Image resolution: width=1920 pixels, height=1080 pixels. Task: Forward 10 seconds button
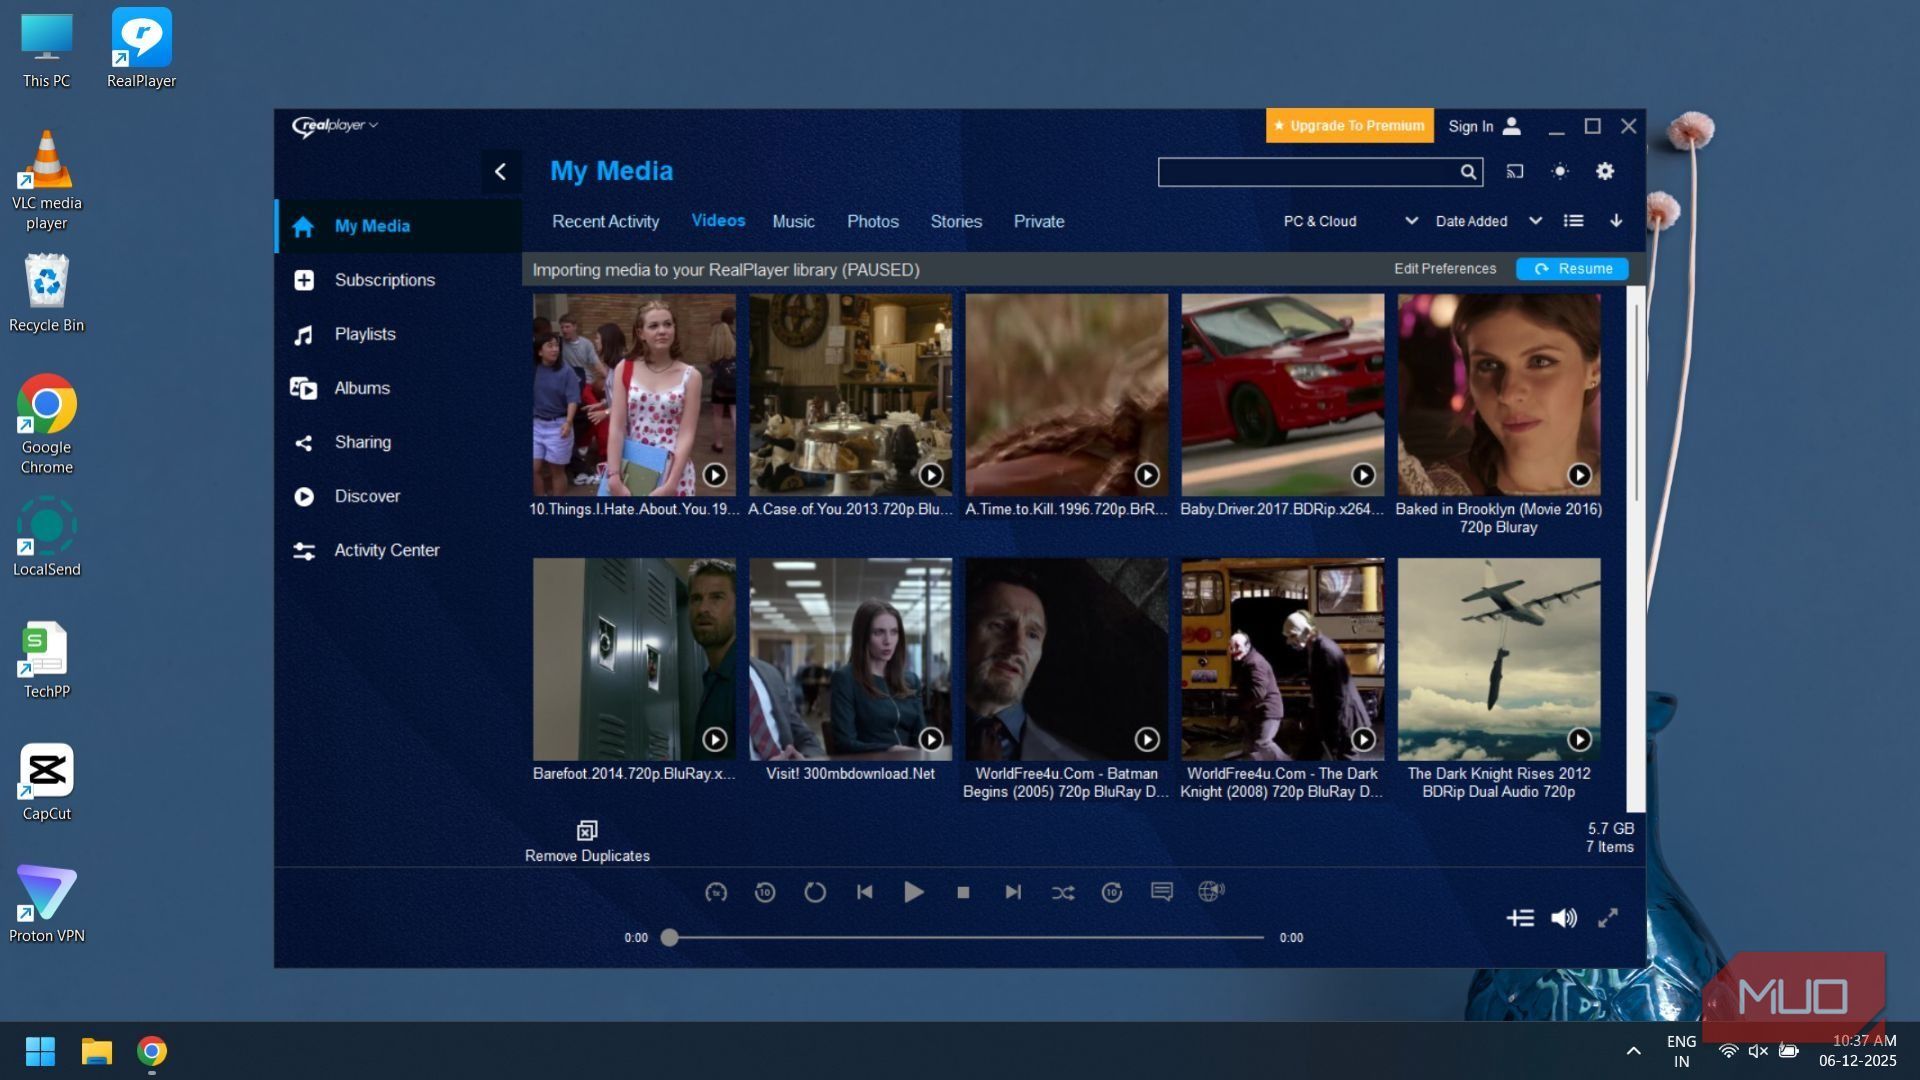1112,892
